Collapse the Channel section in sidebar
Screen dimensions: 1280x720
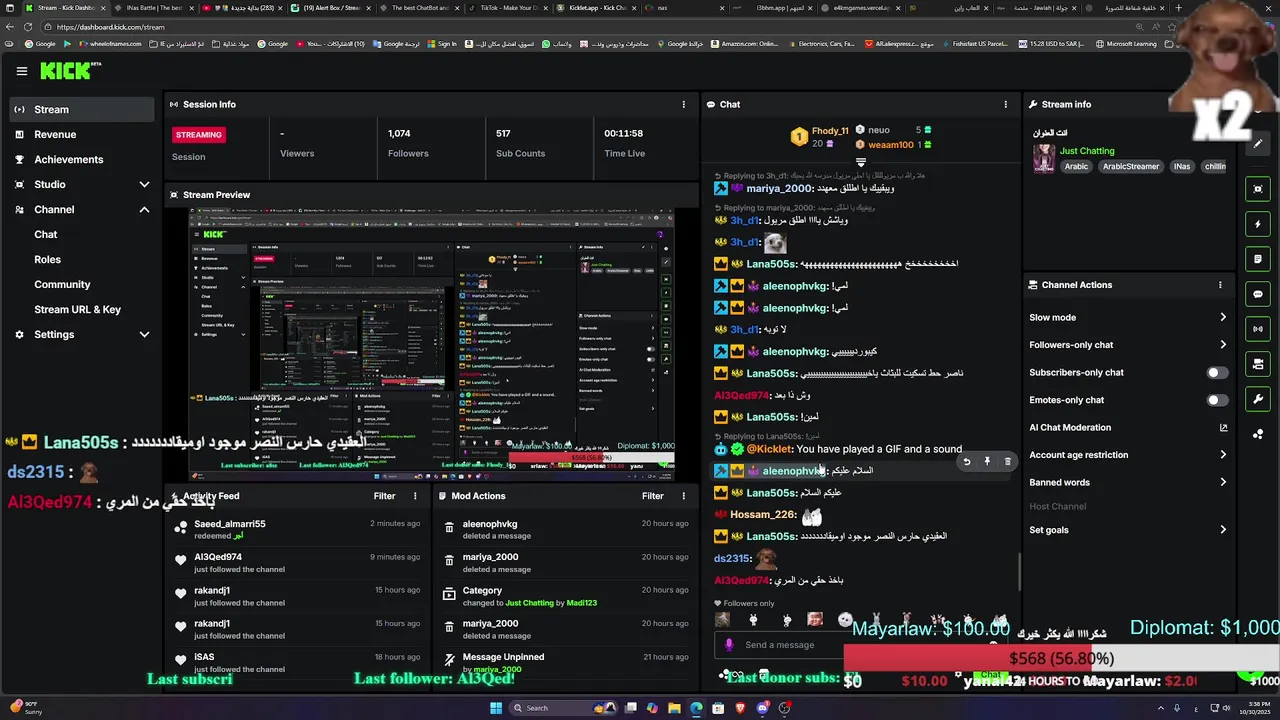coord(144,210)
